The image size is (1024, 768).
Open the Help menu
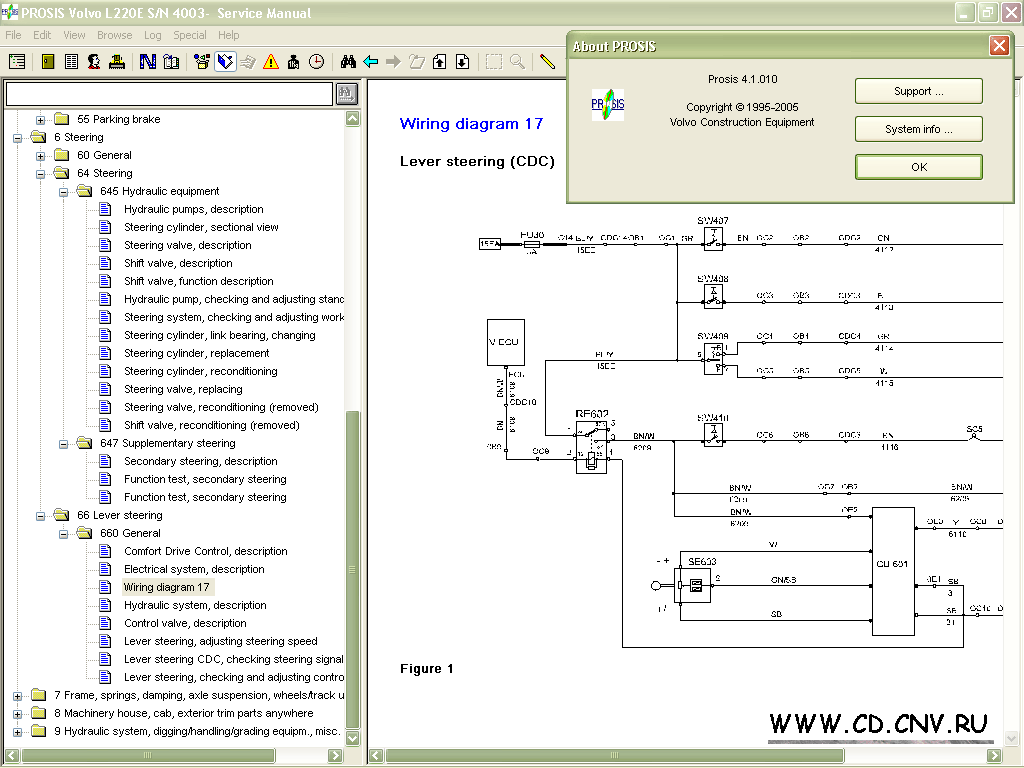pyautogui.click(x=229, y=35)
